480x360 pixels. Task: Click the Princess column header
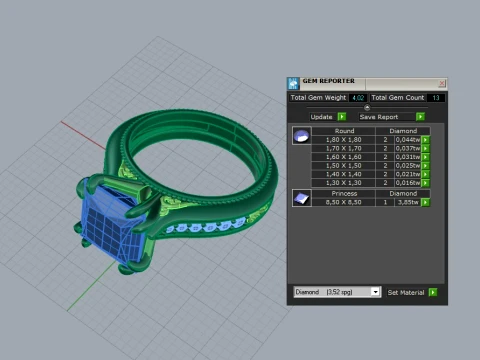[344, 193]
